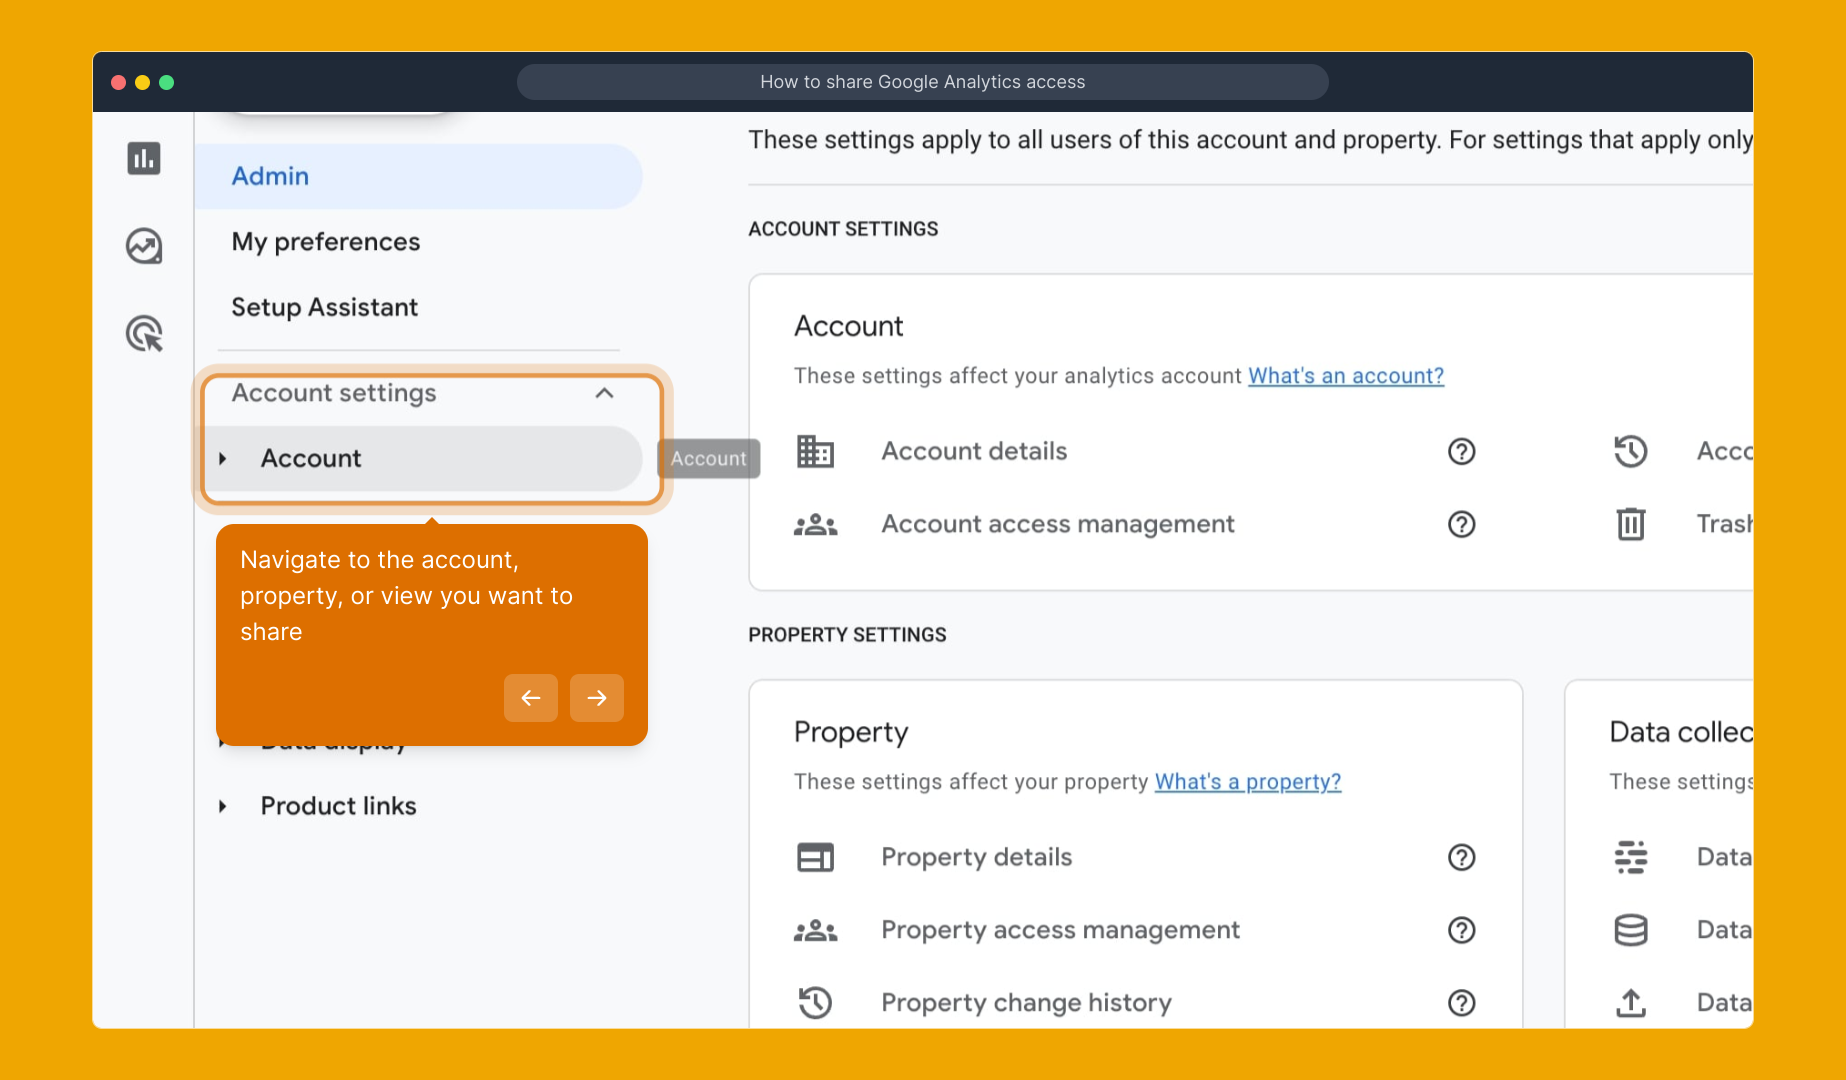
Task: Collapse the Account settings section
Action: (x=605, y=394)
